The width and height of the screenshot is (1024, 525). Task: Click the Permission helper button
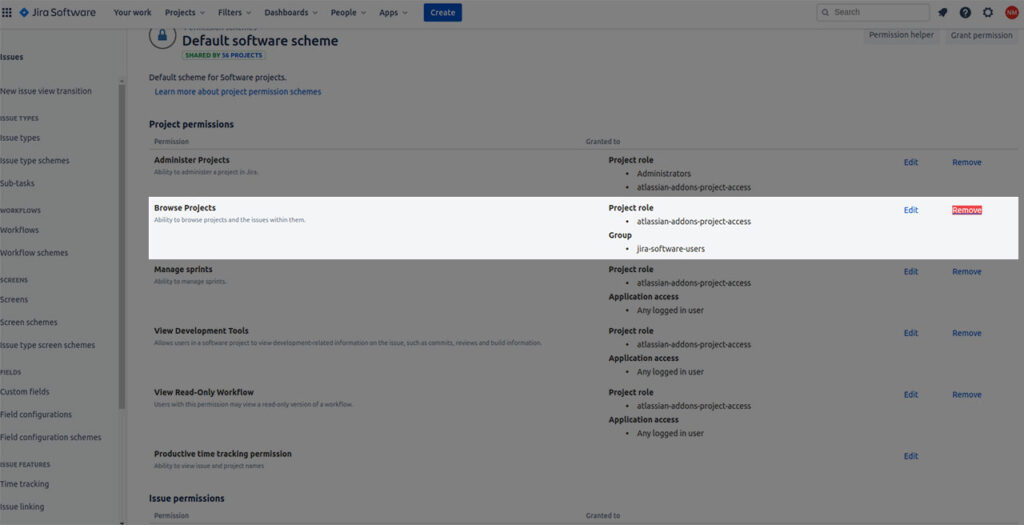coord(901,35)
